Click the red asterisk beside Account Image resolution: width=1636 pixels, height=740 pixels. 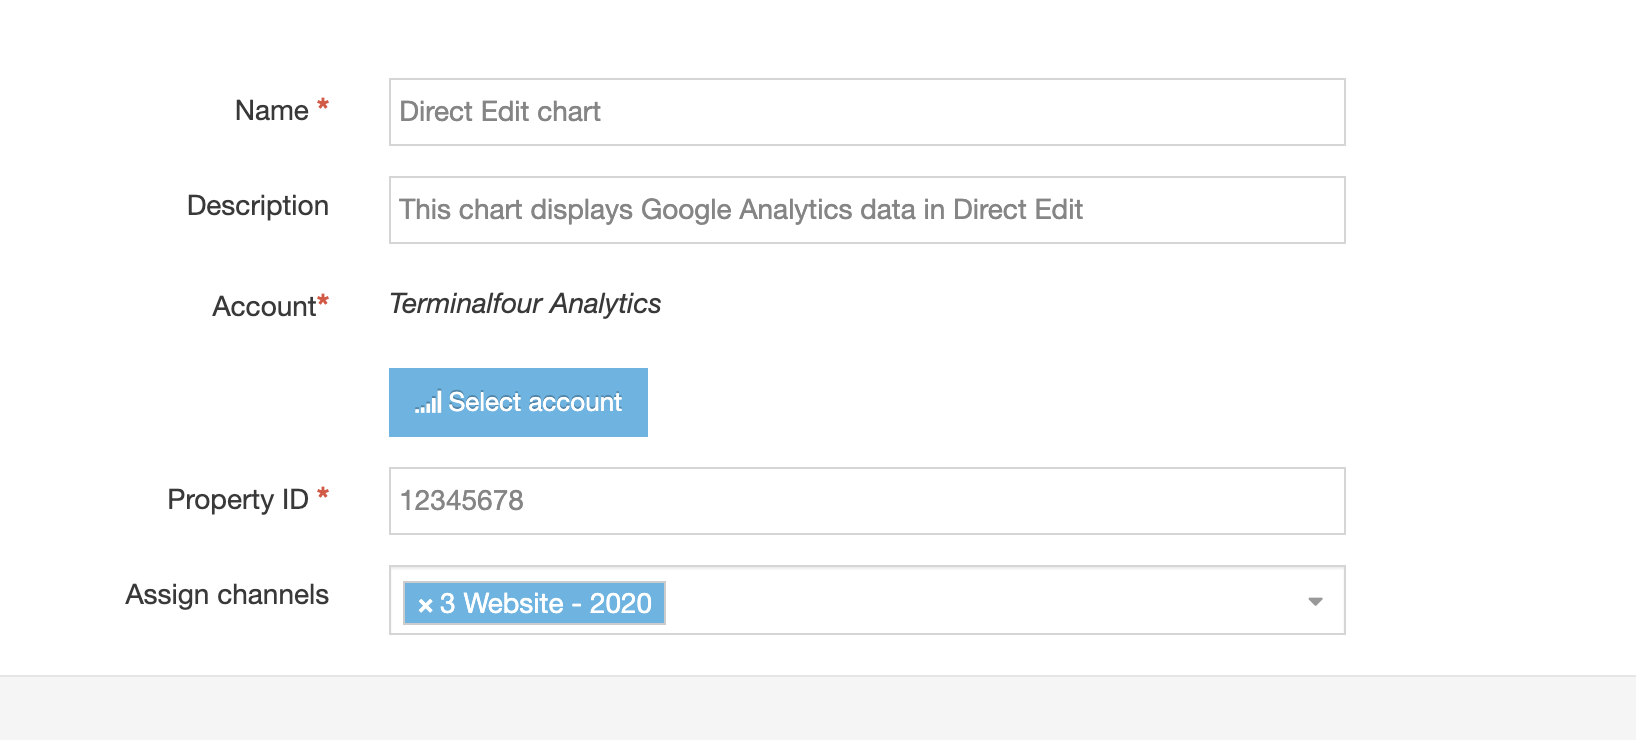pyautogui.click(x=323, y=301)
